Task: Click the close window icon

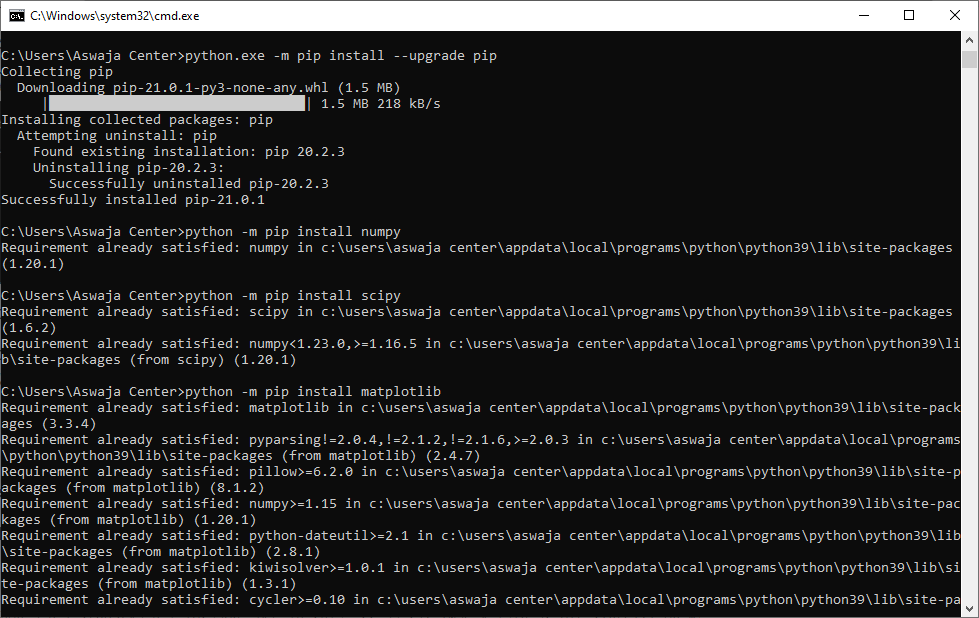Action: click(952, 15)
